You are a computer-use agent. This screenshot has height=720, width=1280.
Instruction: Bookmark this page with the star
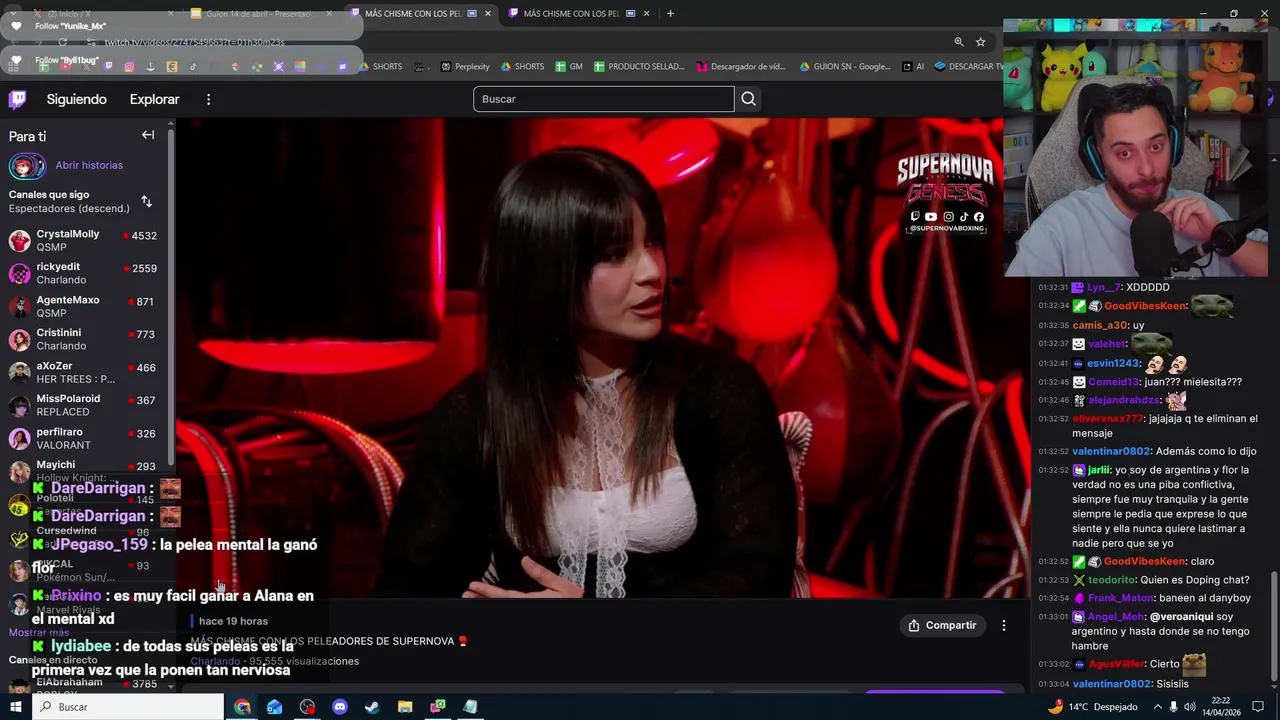pos(981,42)
